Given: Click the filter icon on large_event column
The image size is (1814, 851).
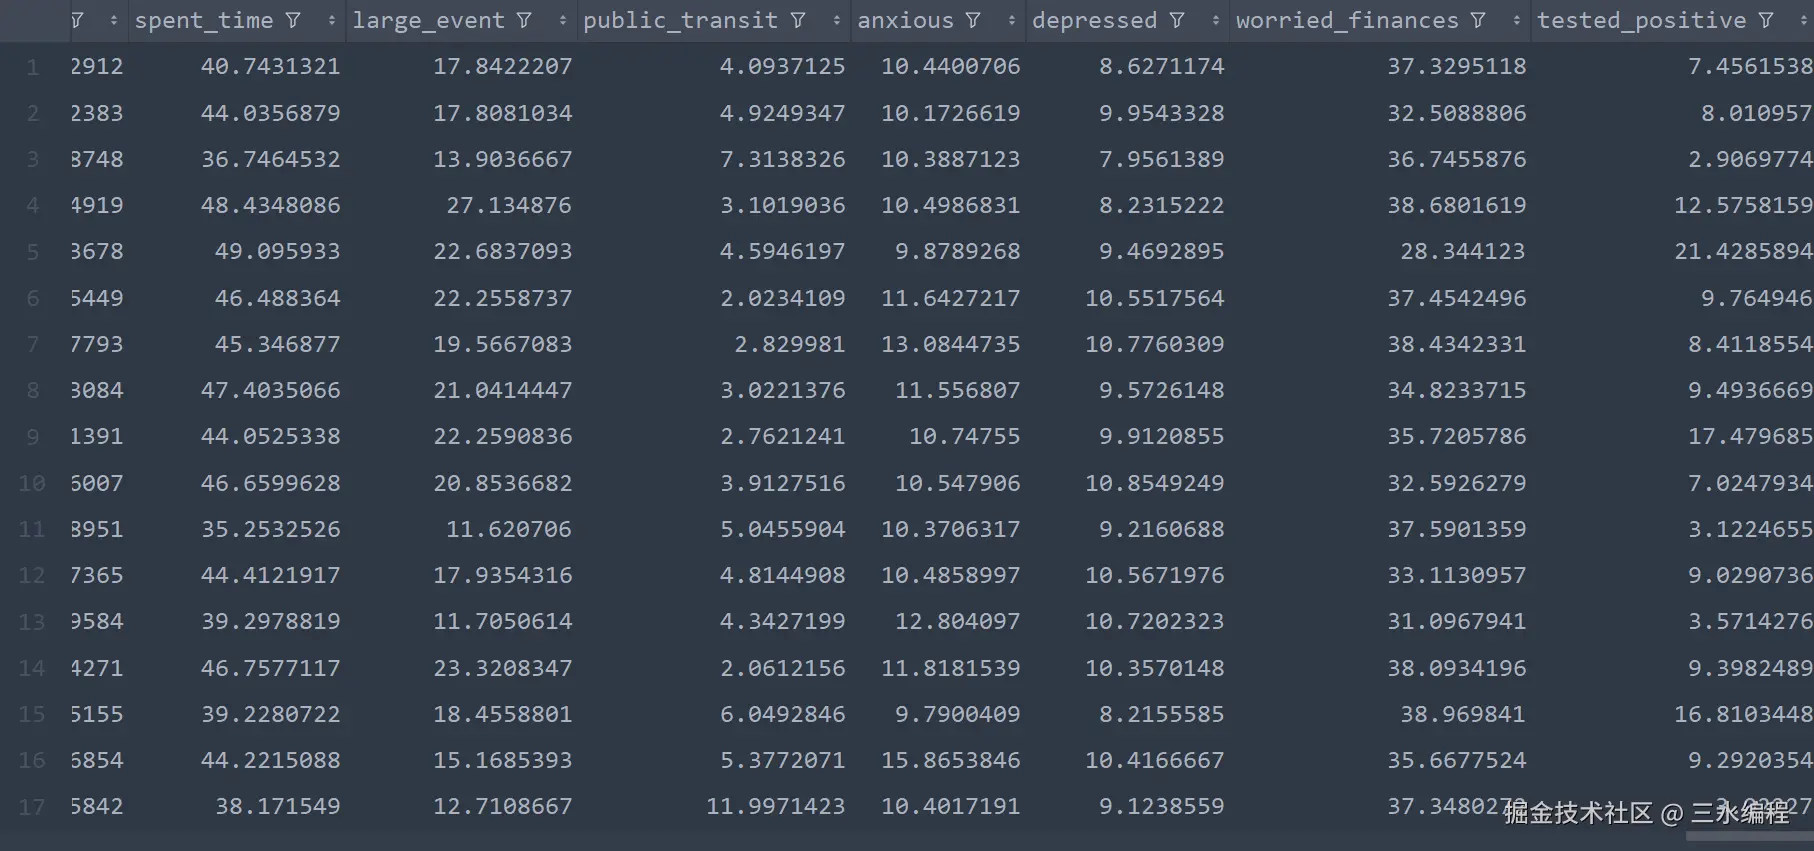Looking at the screenshot, I should click(524, 20).
